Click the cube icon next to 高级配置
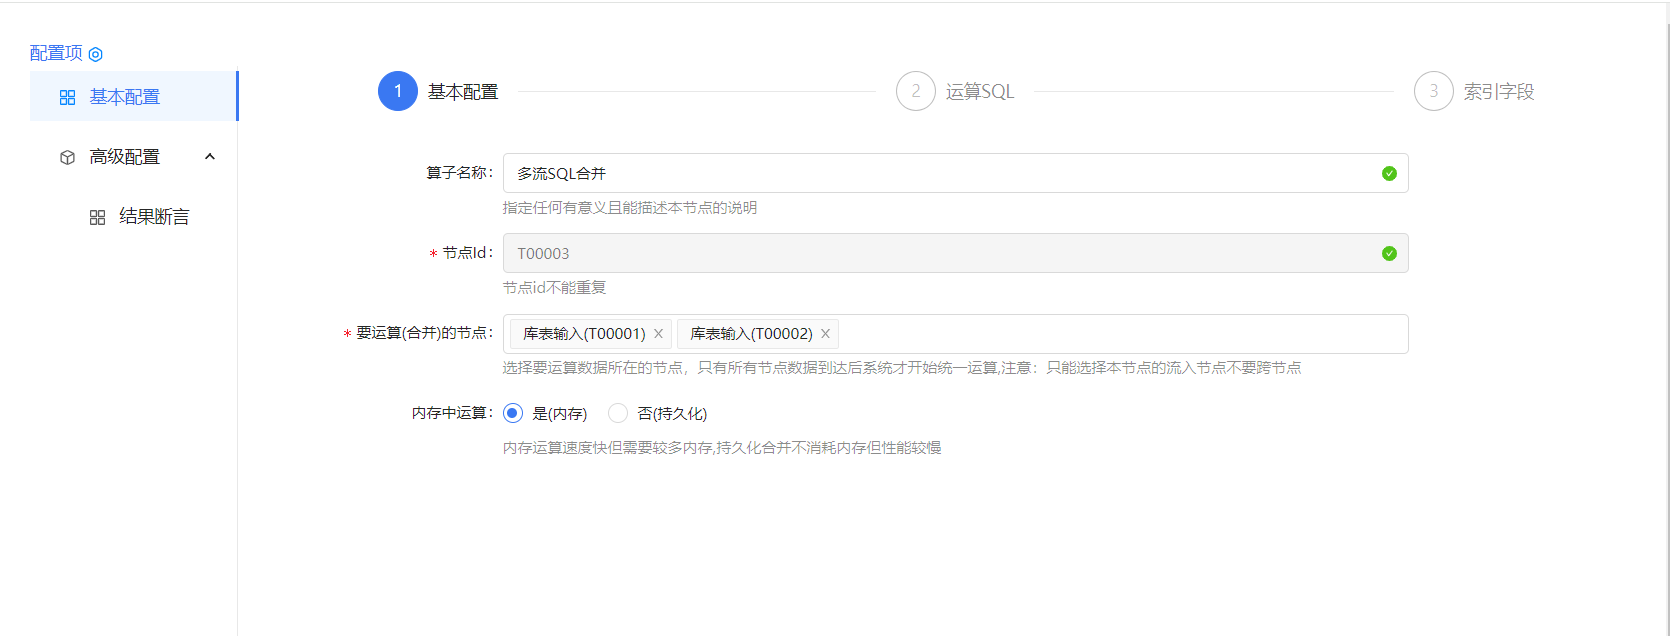Screen dimensions: 1670x636 tap(67, 157)
